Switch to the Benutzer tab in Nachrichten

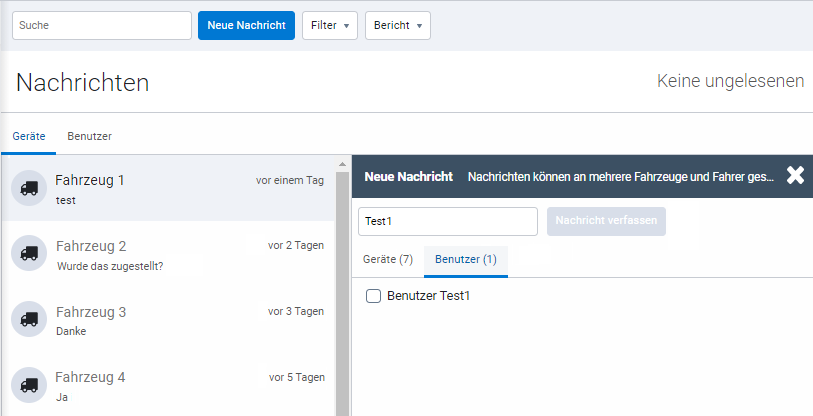89,135
